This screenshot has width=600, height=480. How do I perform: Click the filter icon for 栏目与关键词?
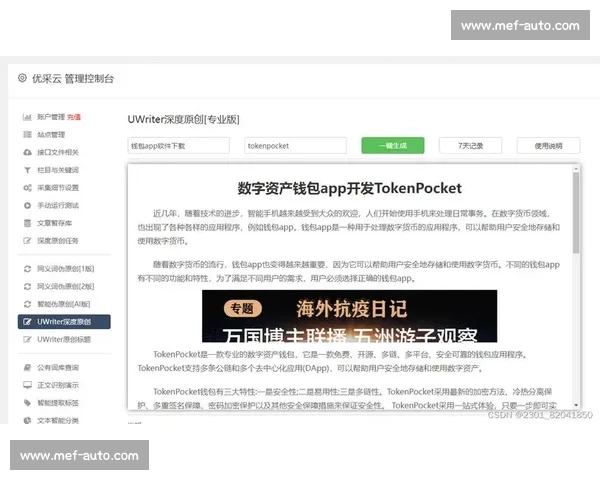pos(27,170)
